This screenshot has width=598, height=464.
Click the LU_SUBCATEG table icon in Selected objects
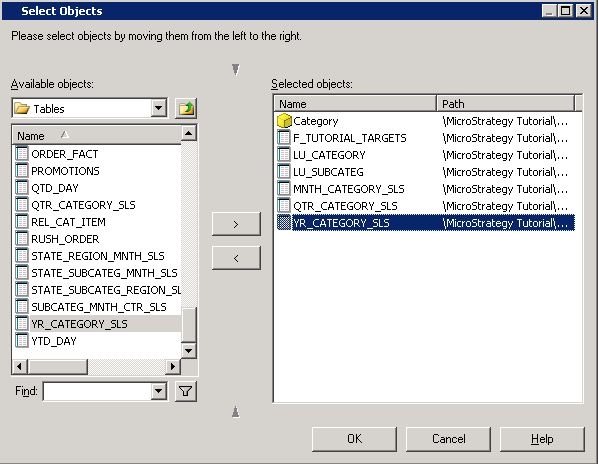[284, 172]
